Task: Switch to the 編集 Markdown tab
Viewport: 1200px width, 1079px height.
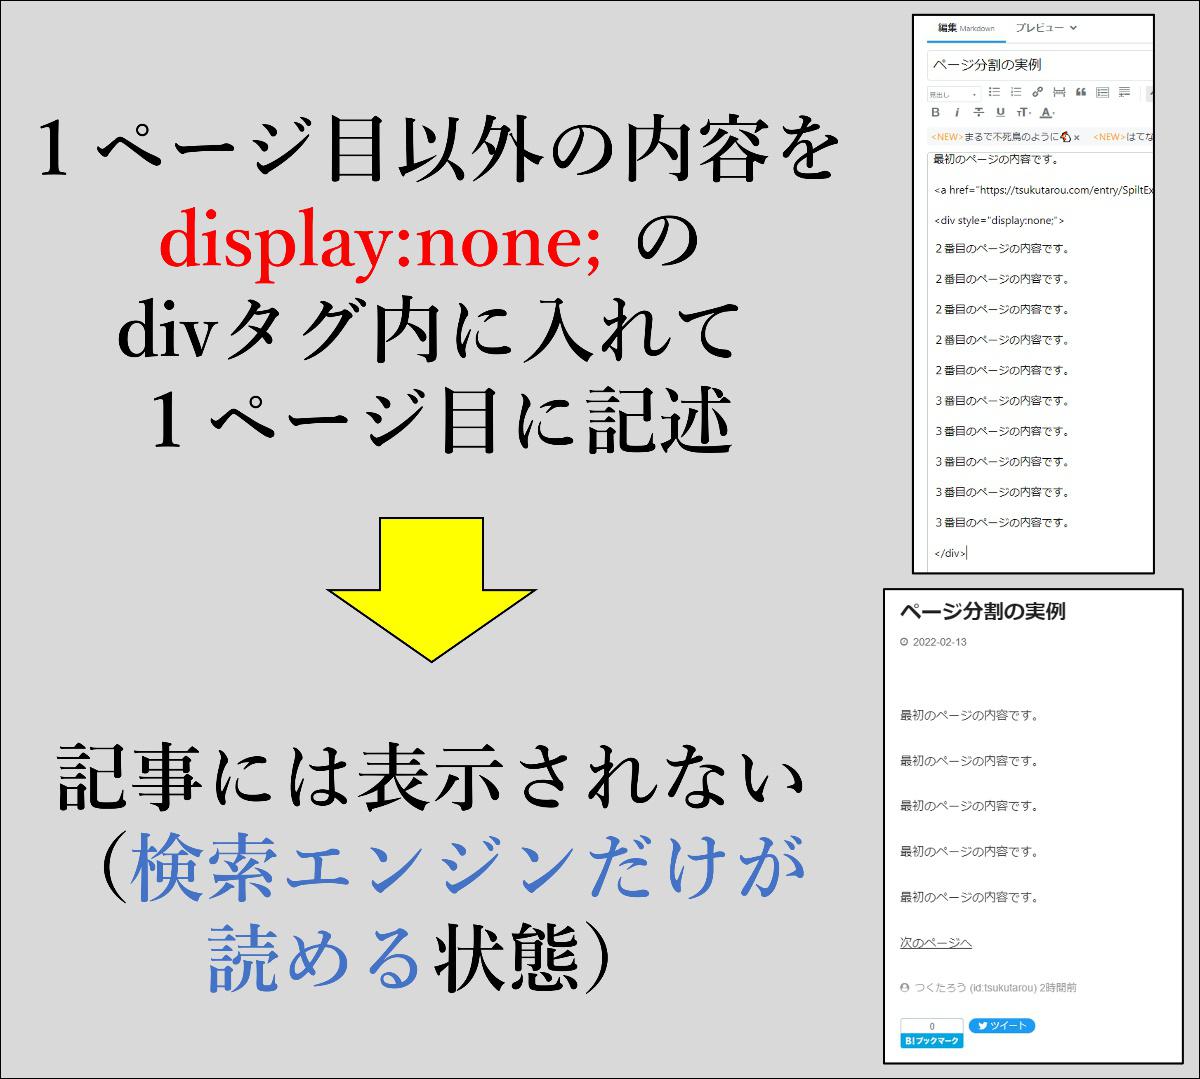Action: click(966, 28)
